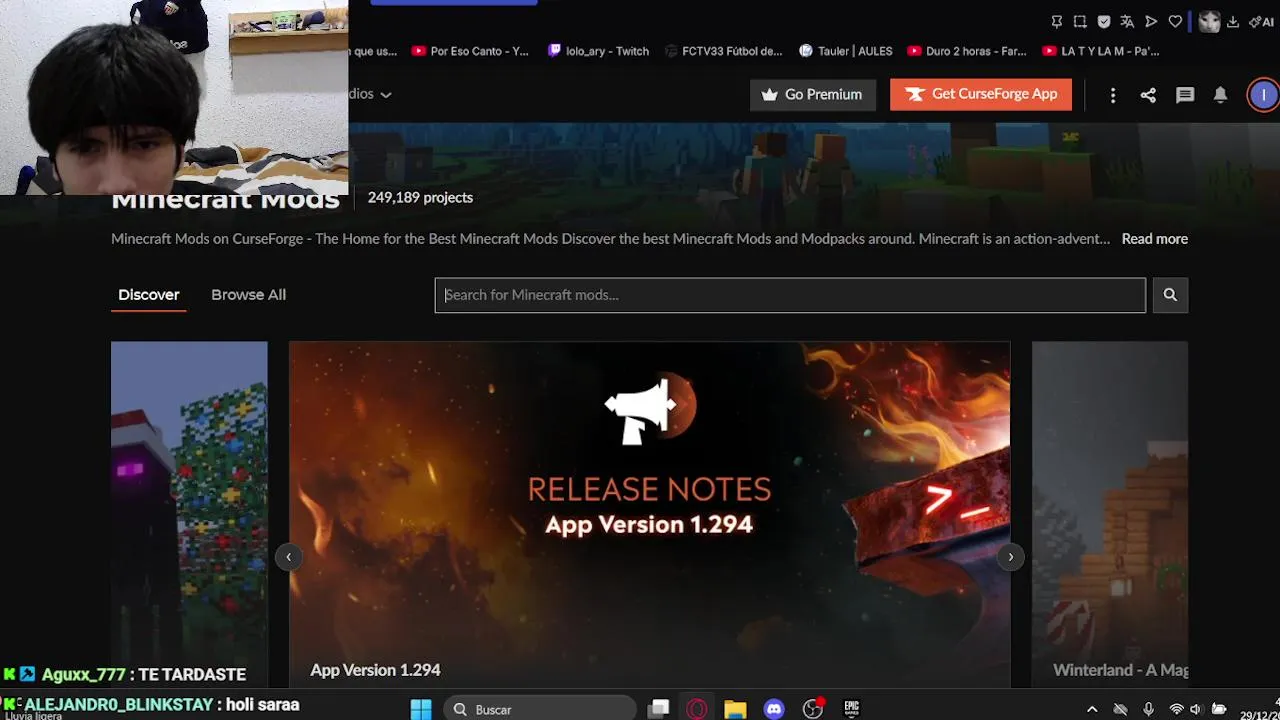Open the snapshot capture tool icon

pos(1080,22)
